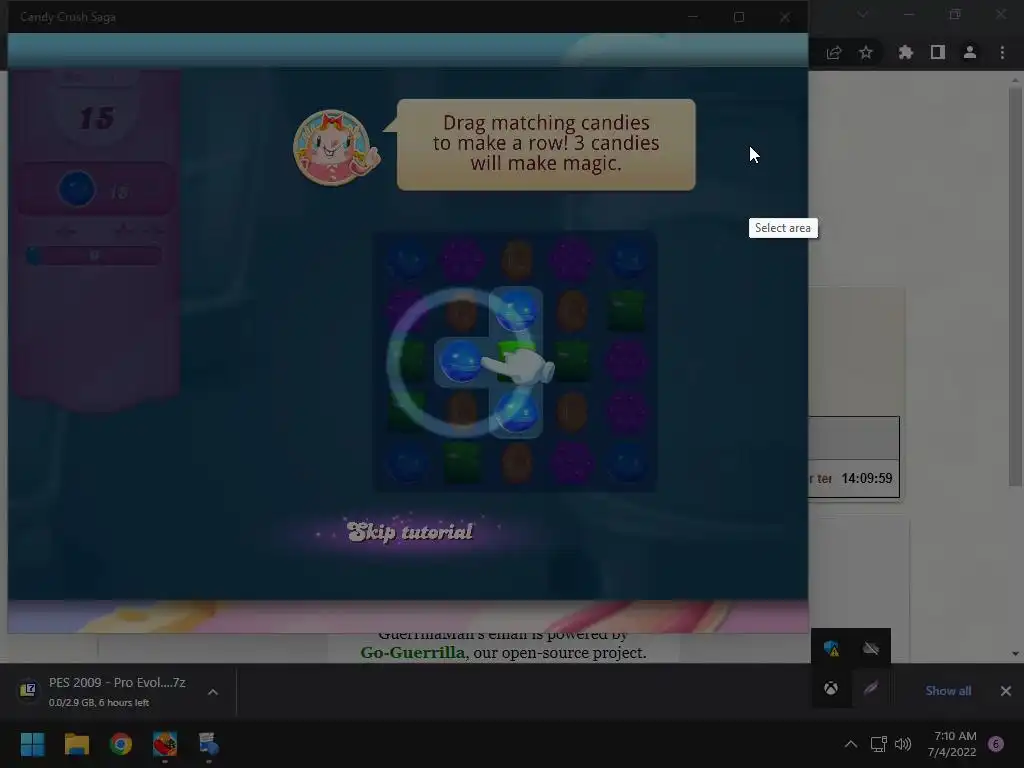Close the Candy Crush Saga window
The width and height of the screenshot is (1024, 768).
click(x=784, y=17)
